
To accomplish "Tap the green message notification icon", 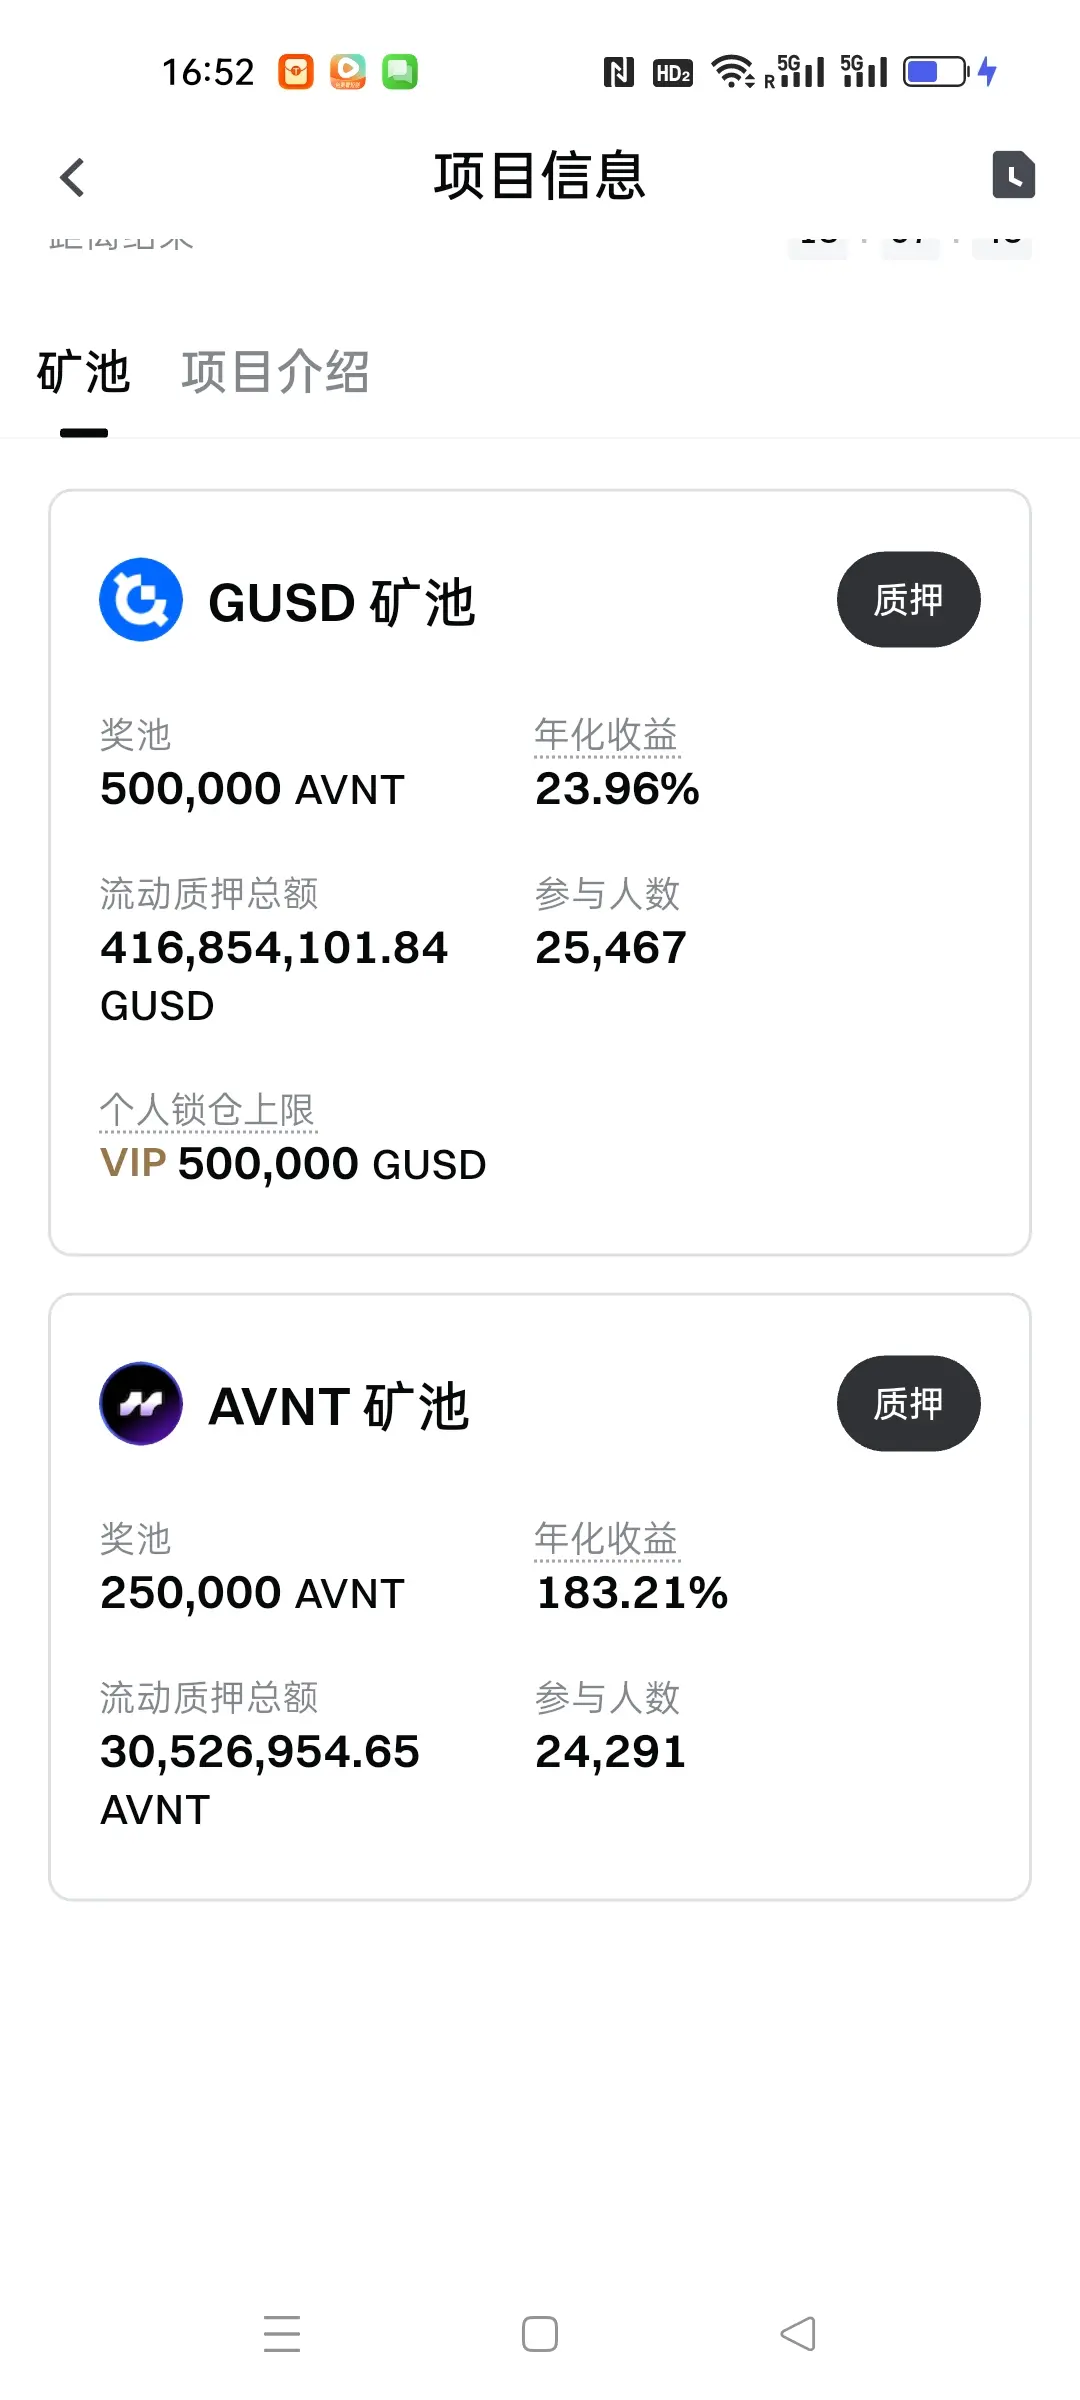I will tap(400, 72).
